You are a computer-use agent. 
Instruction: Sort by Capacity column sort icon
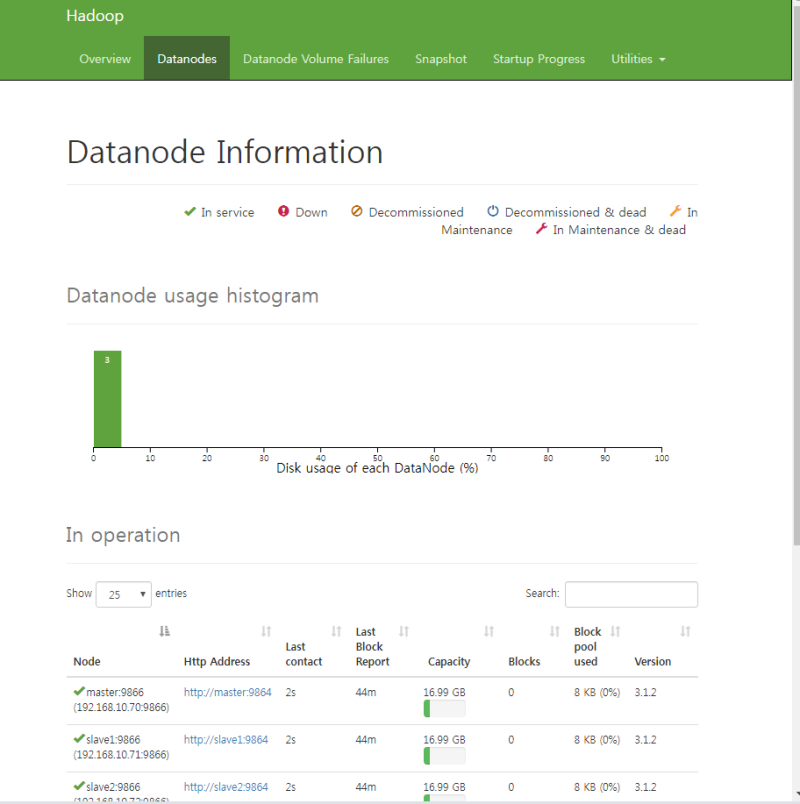tap(489, 631)
